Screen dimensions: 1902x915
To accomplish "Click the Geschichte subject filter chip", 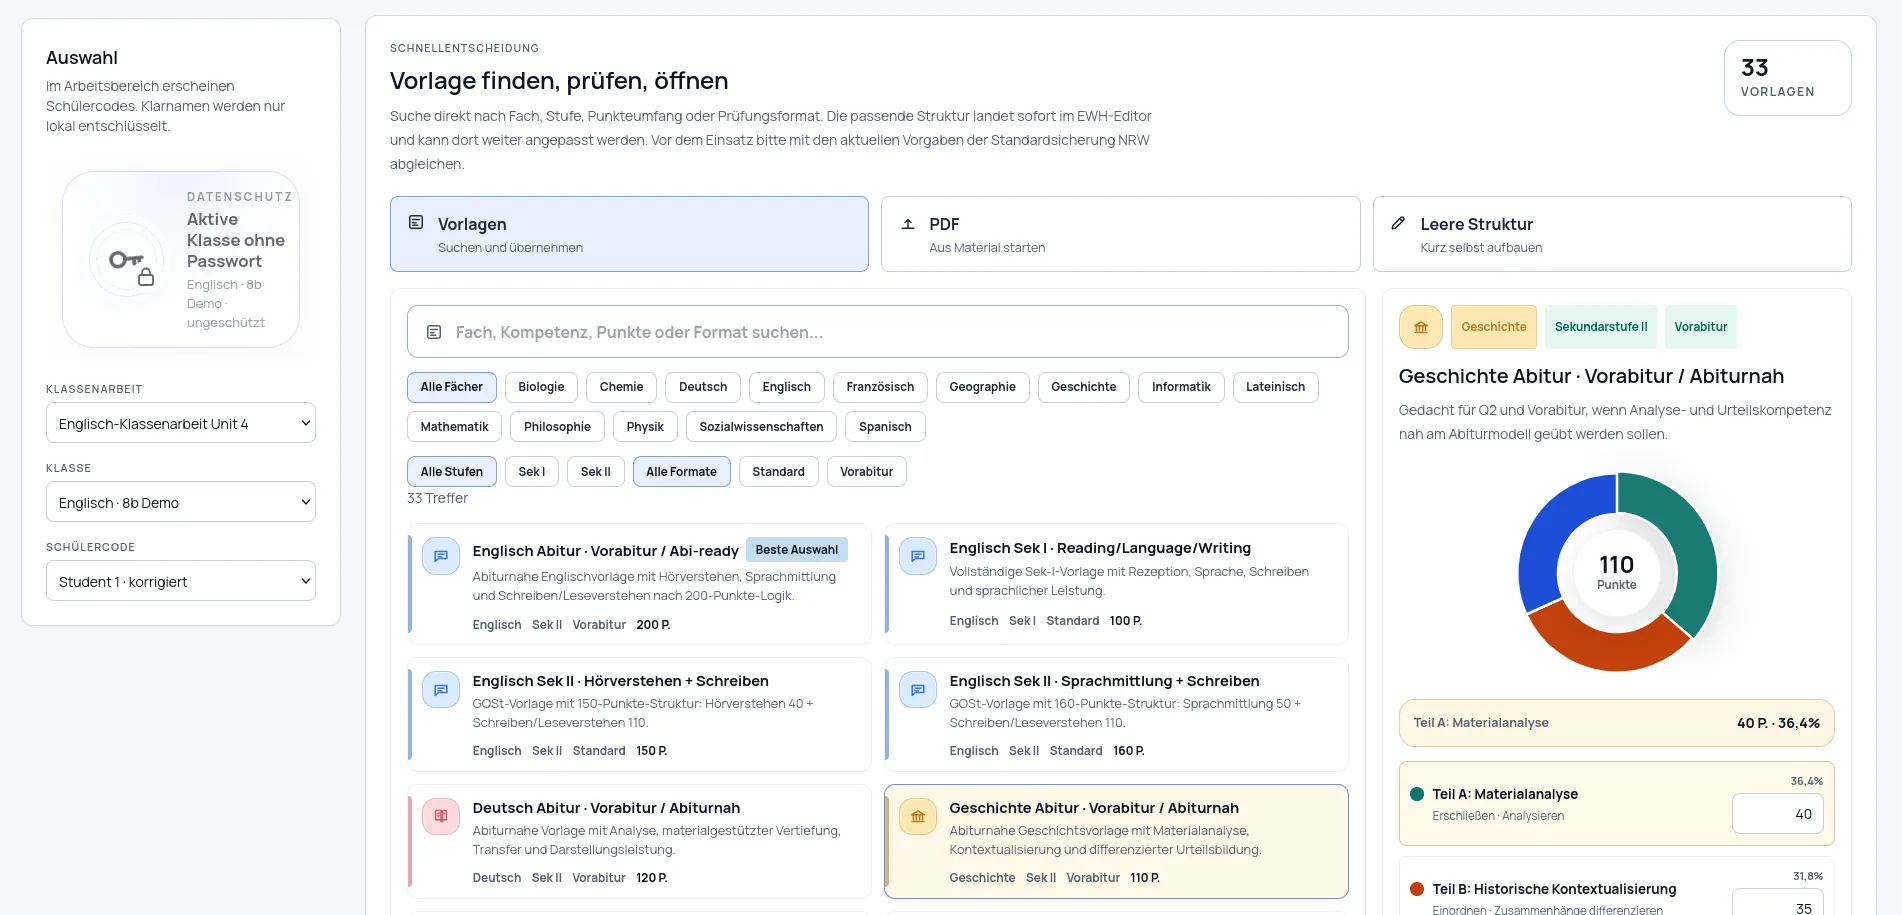I will coord(1084,387).
